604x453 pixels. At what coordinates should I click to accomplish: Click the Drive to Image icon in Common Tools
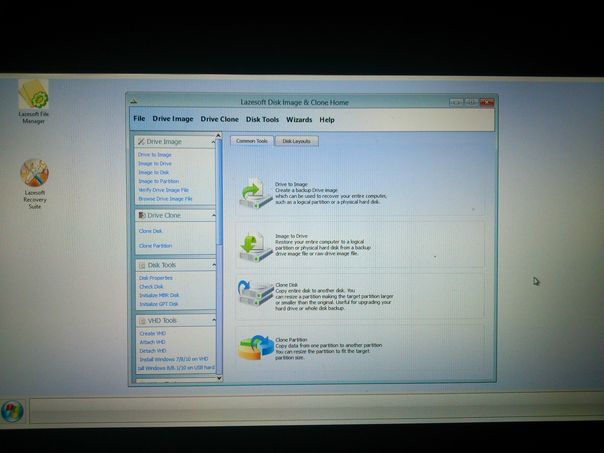[x=255, y=193]
